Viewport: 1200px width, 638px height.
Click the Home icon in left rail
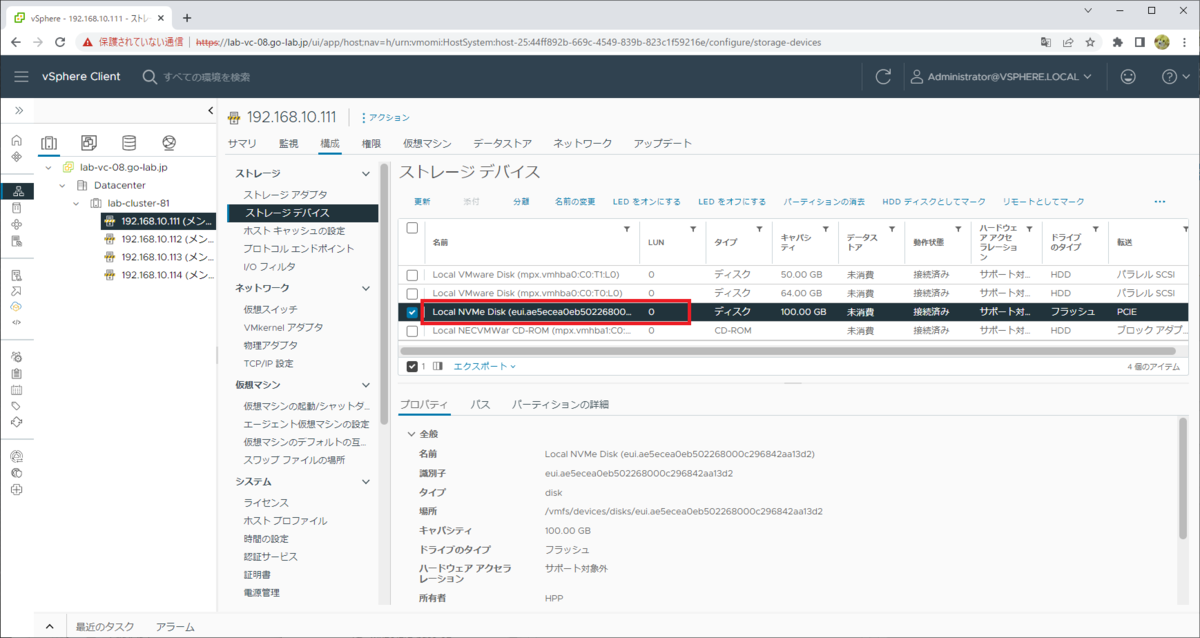point(16,141)
